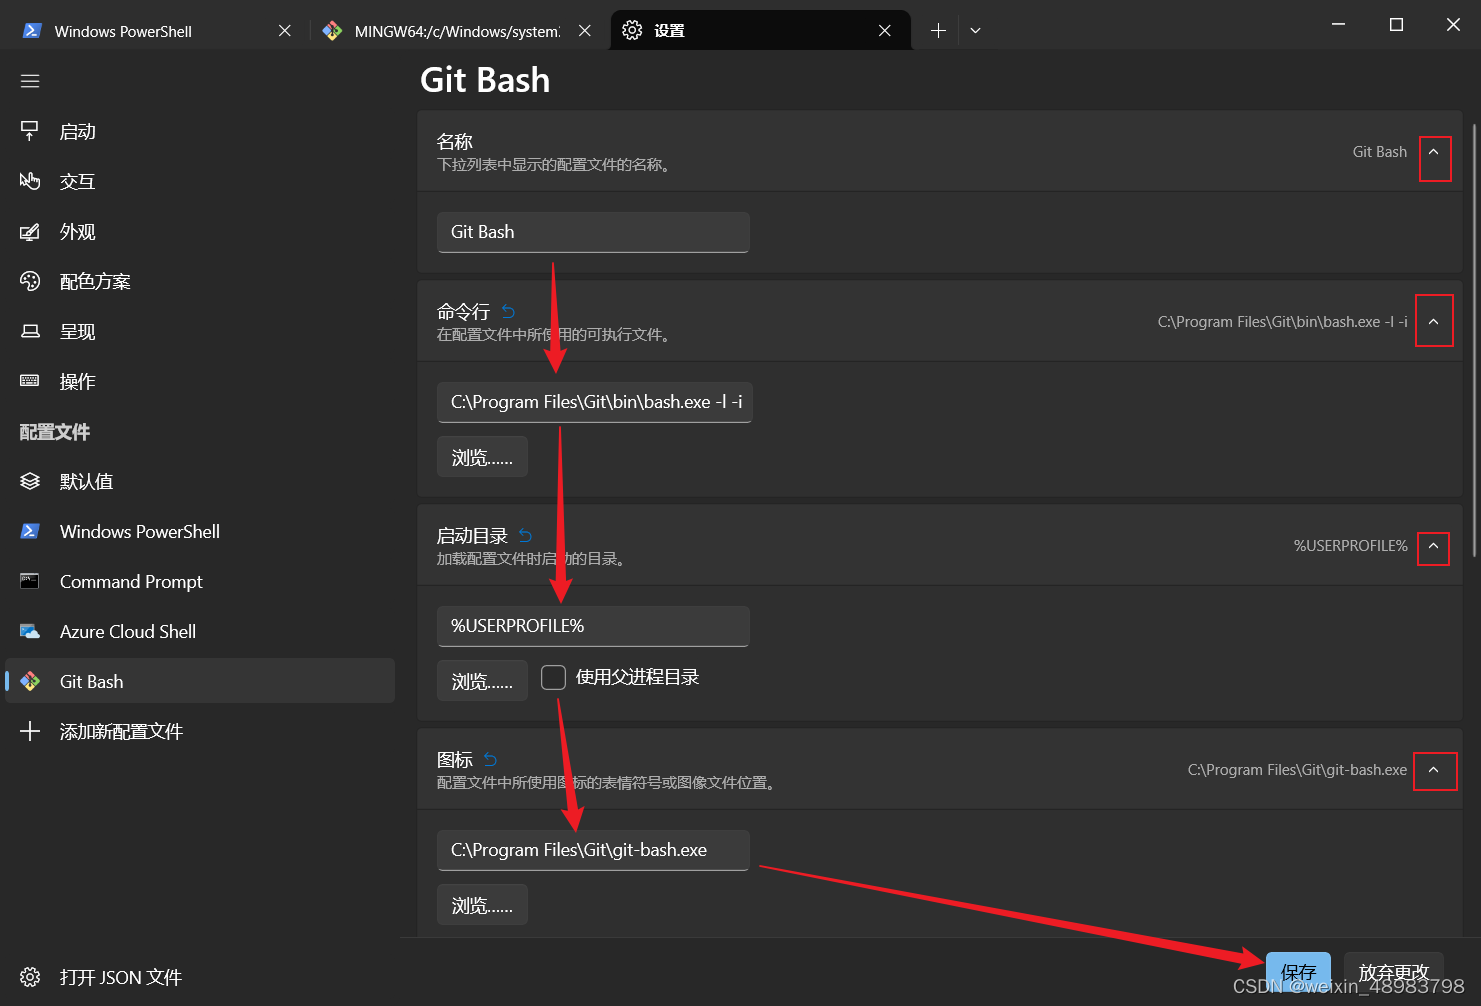Image resolution: width=1481 pixels, height=1006 pixels.
Task: Close the Windows PowerShell tab
Action: pos(285,31)
